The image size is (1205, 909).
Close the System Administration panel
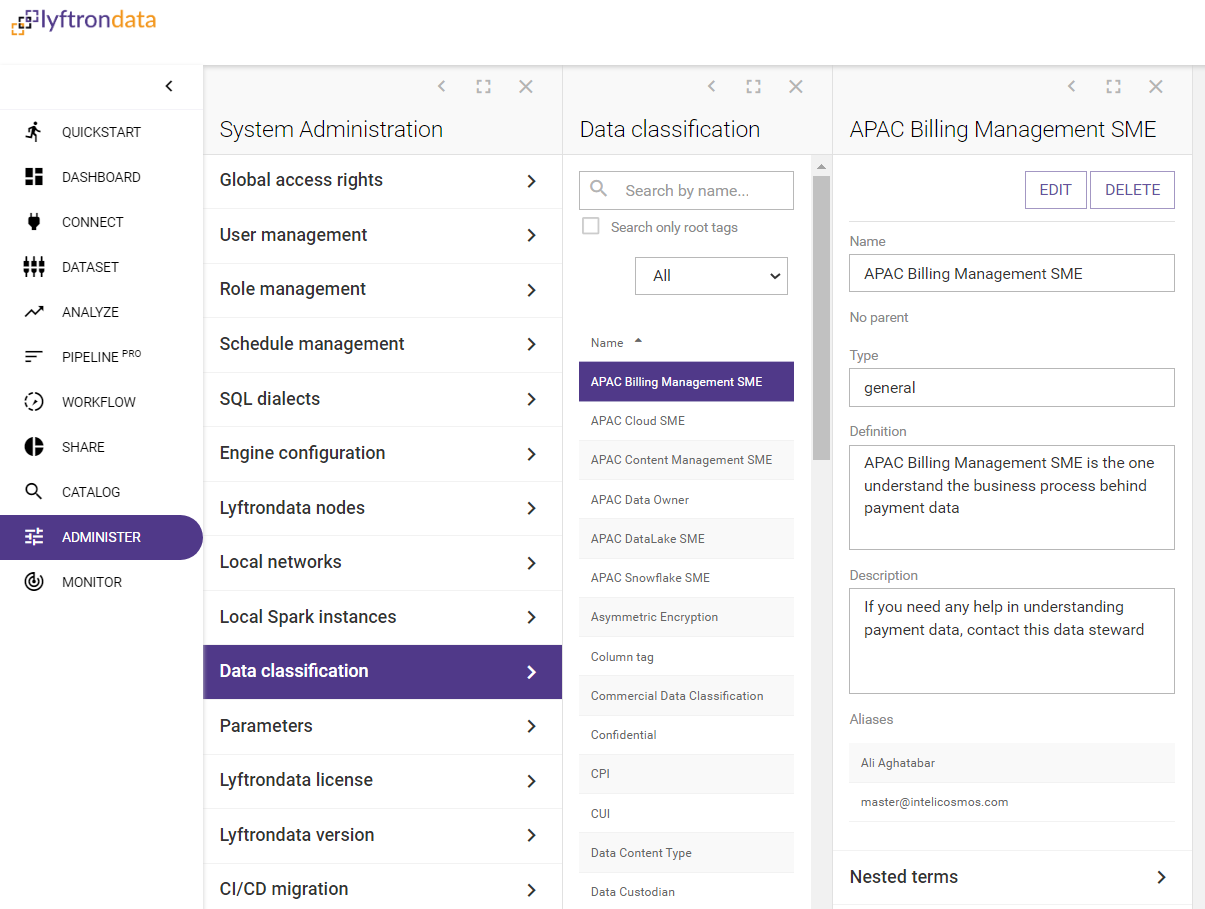pos(526,87)
